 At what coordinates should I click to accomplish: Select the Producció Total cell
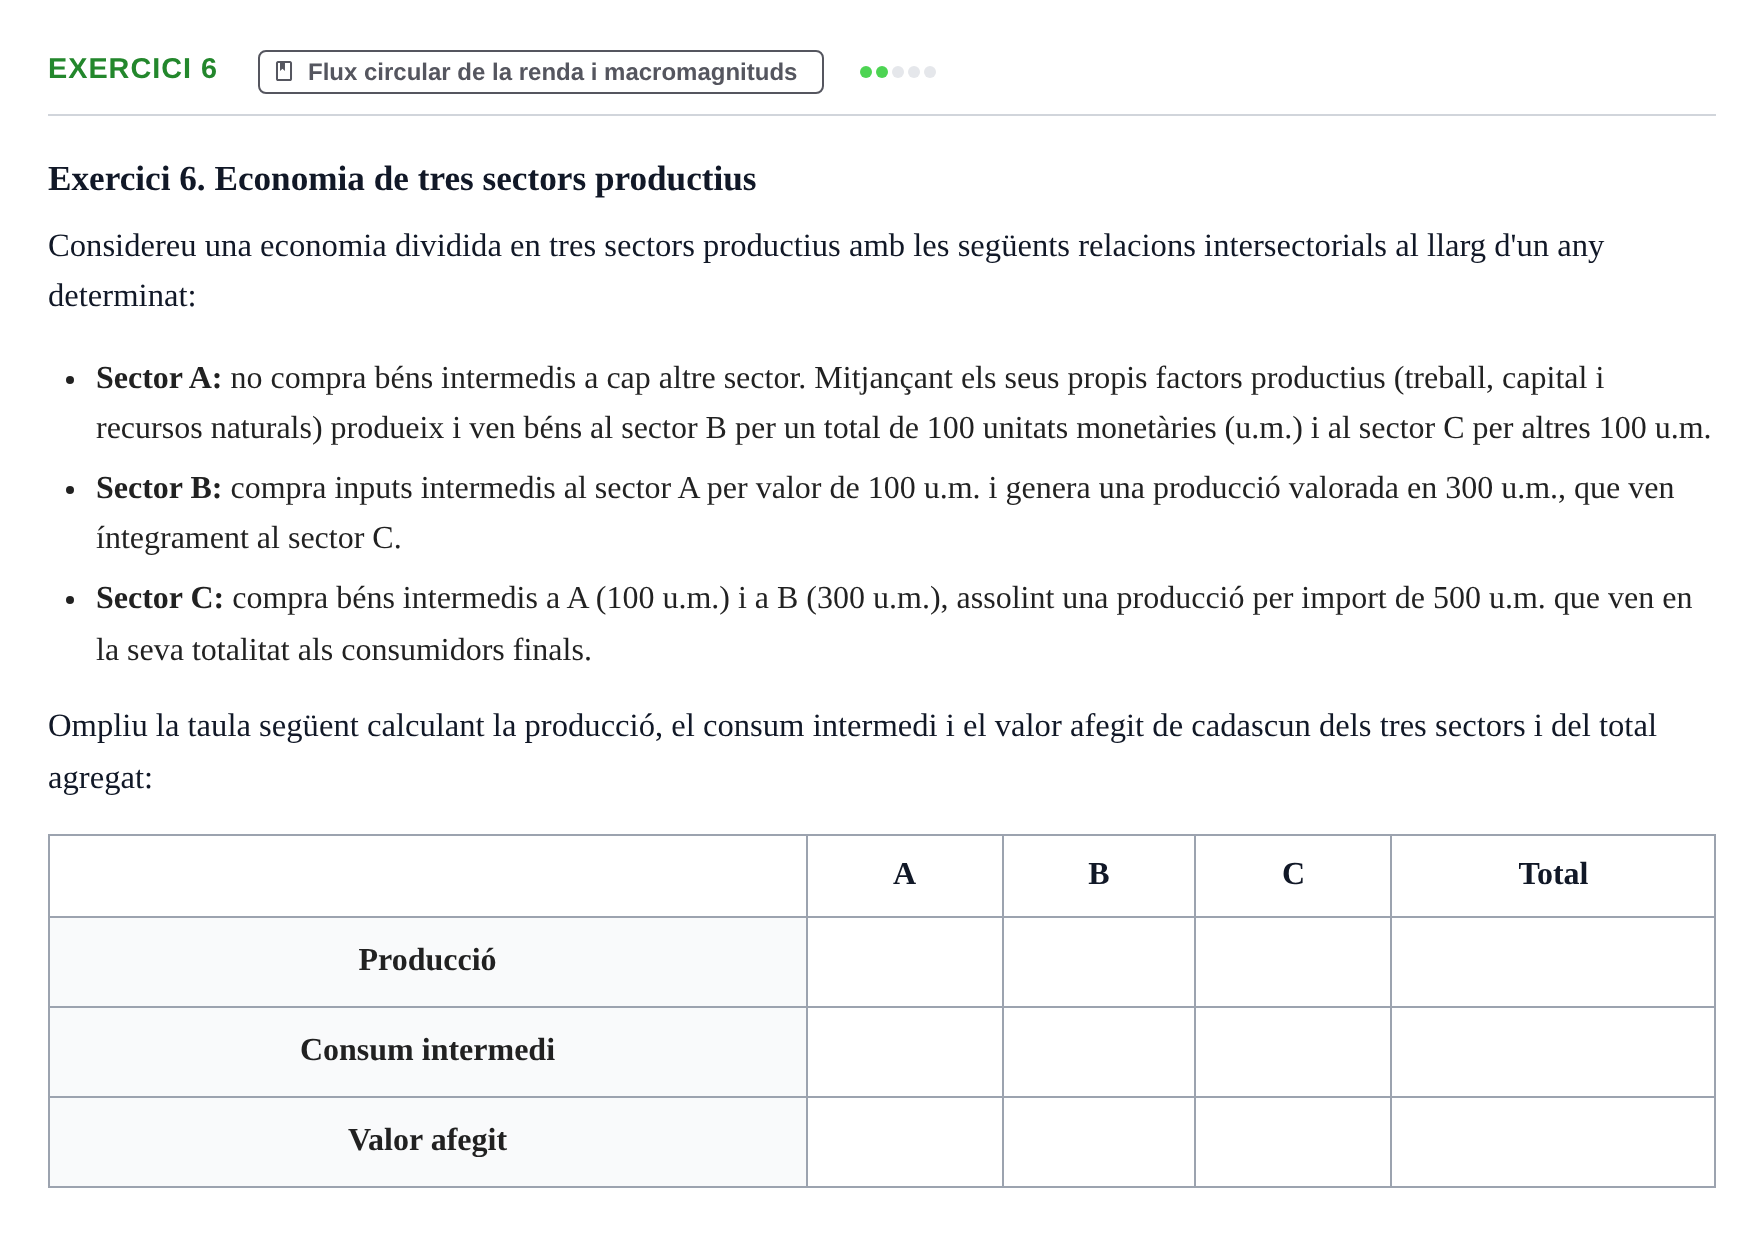click(x=1553, y=962)
